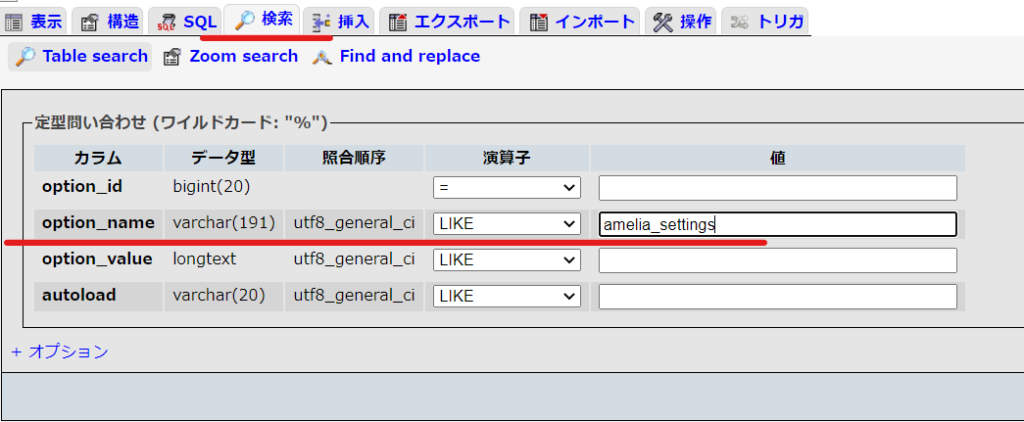Click the 操作 operations tools icon
Screen dimensions: 1024x422
[x=663, y=23]
